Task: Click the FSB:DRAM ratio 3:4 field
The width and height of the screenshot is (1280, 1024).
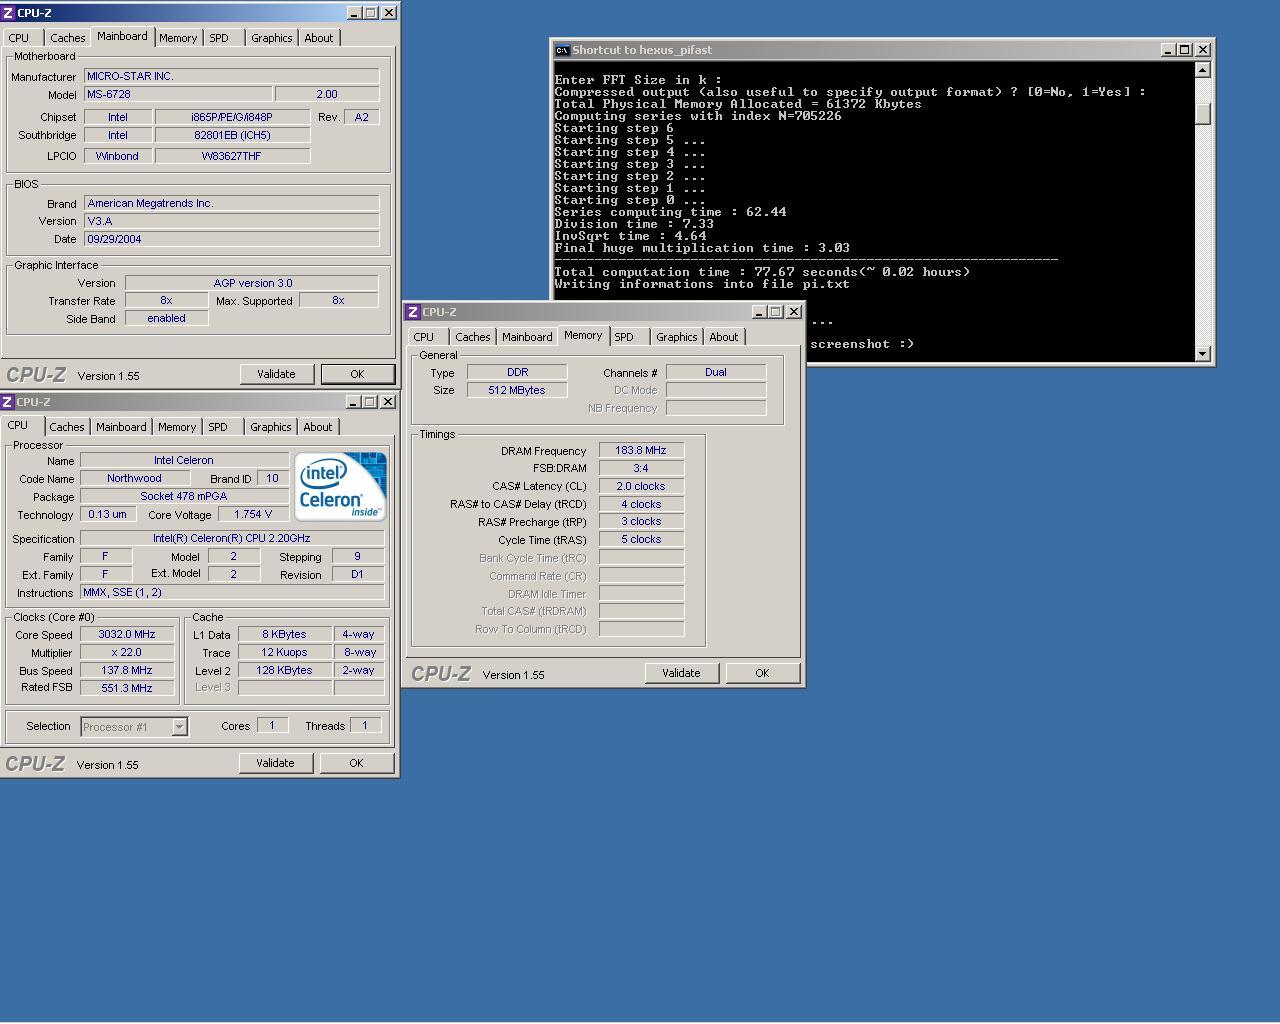Action: (641, 469)
